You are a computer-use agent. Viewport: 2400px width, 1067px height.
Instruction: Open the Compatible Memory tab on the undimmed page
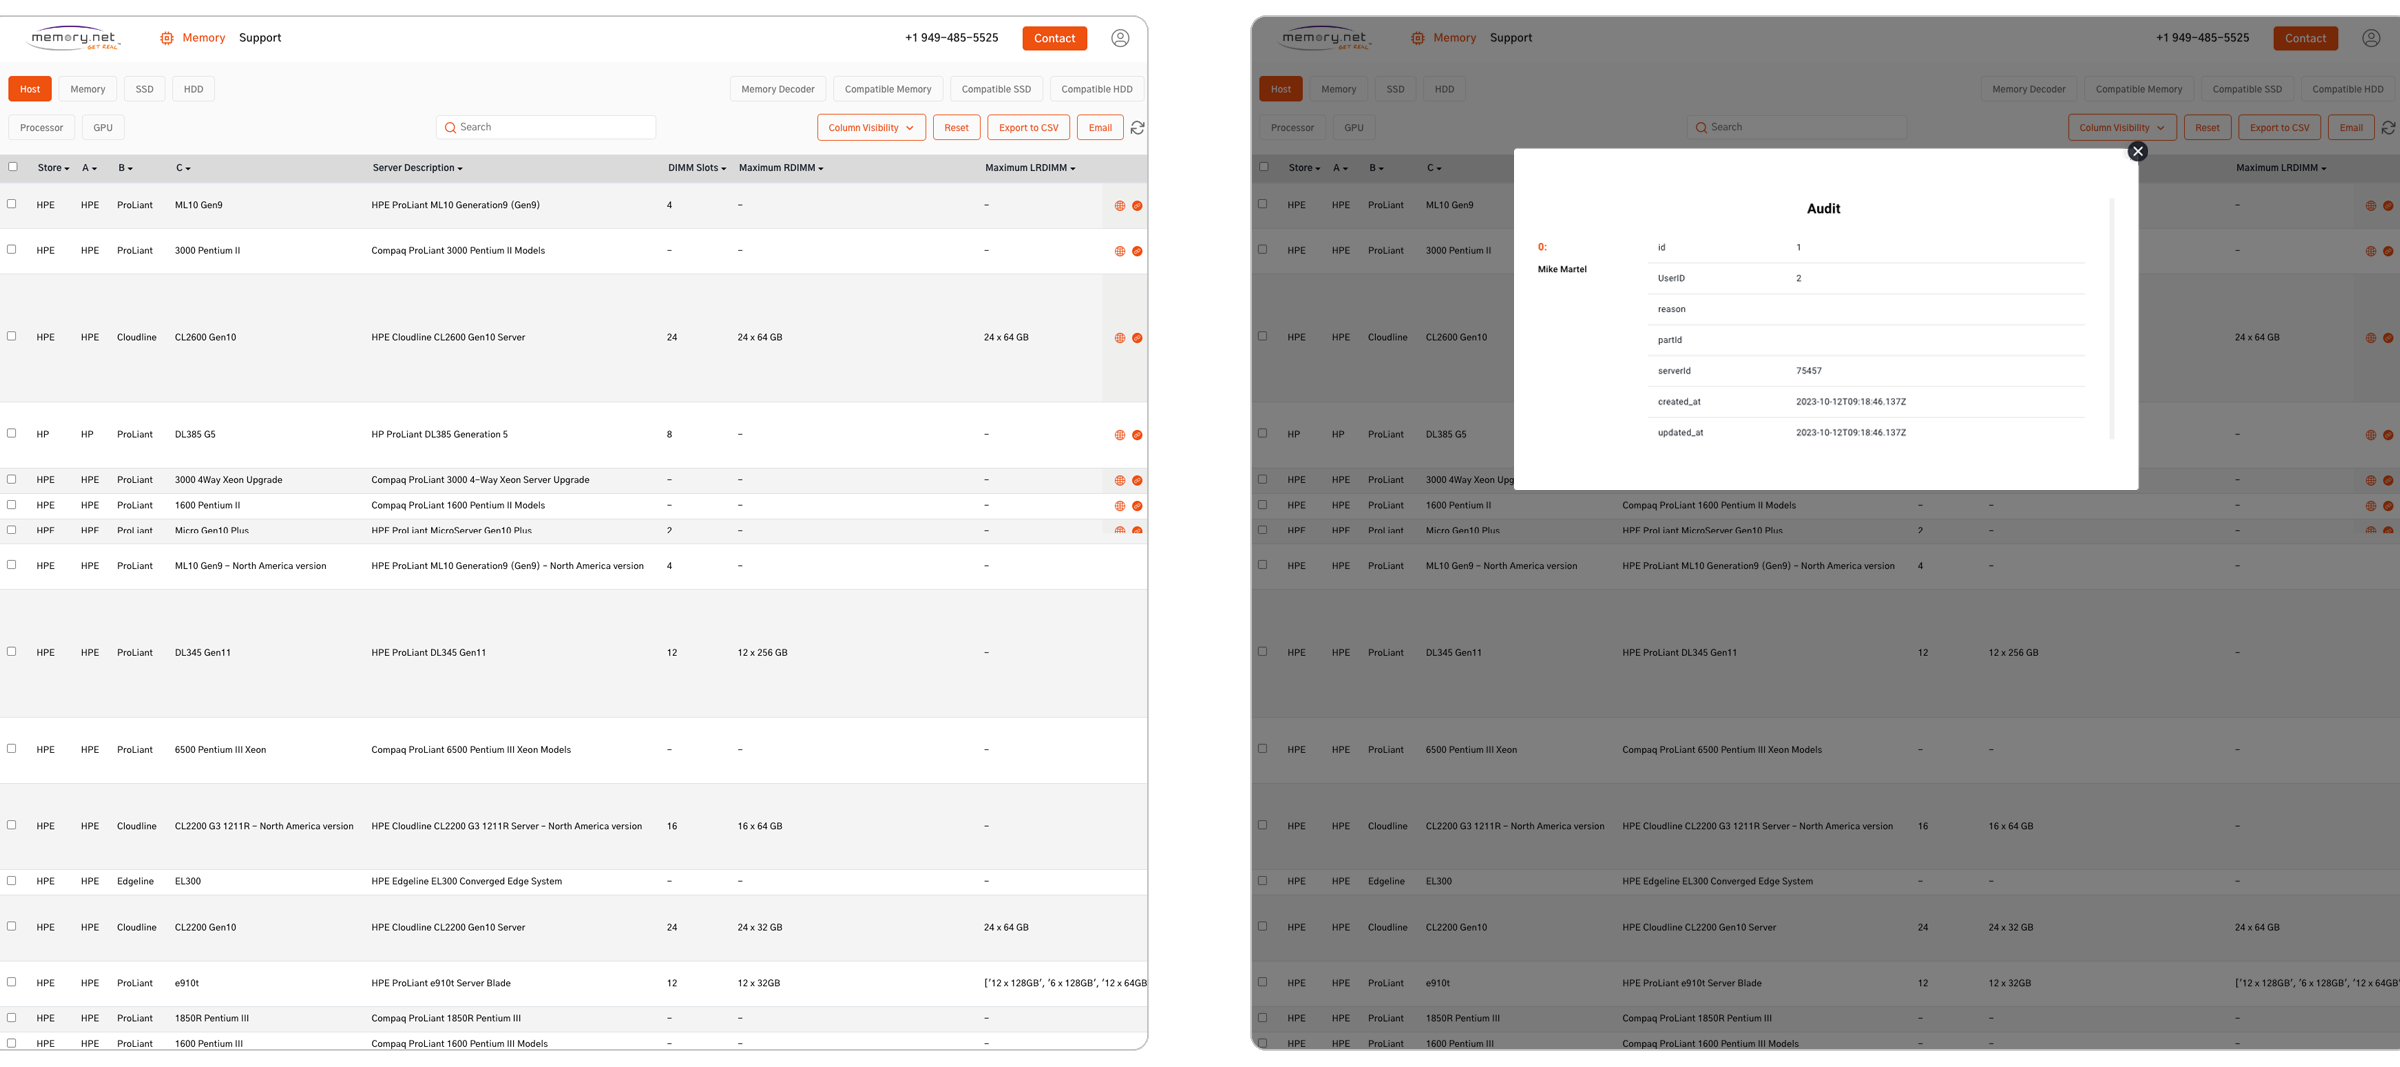[x=887, y=89]
